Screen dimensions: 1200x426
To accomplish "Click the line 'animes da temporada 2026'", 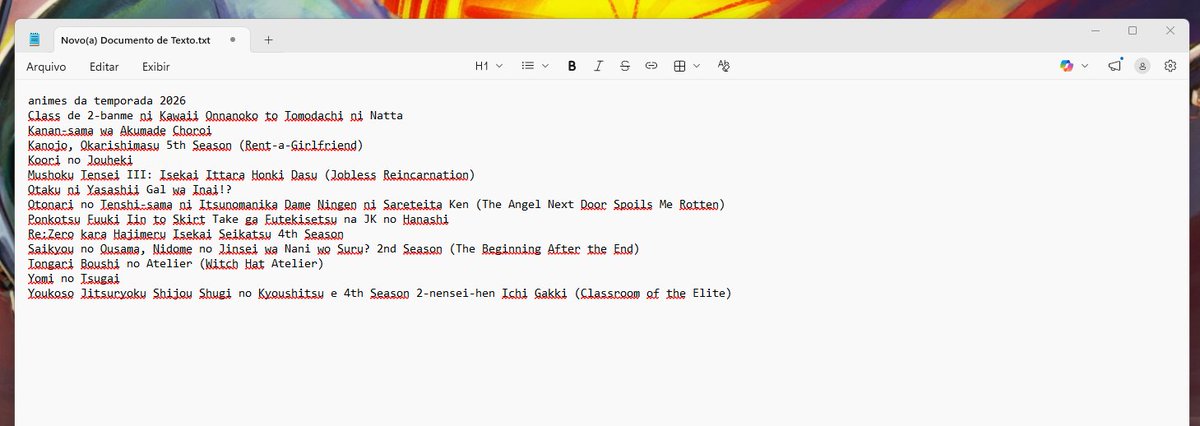I will [x=107, y=100].
